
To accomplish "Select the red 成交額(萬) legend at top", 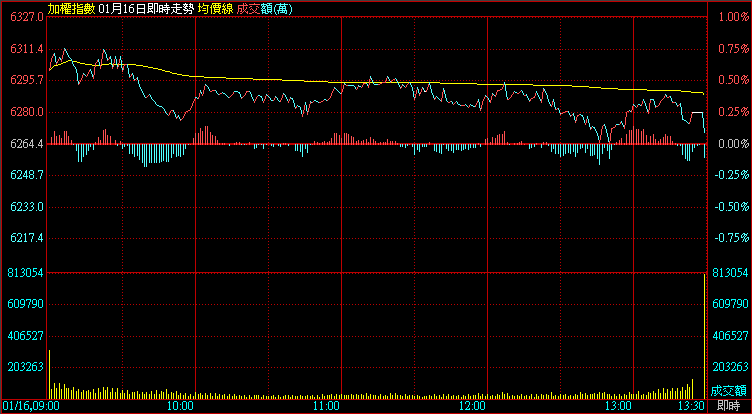I will coord(263,8).
